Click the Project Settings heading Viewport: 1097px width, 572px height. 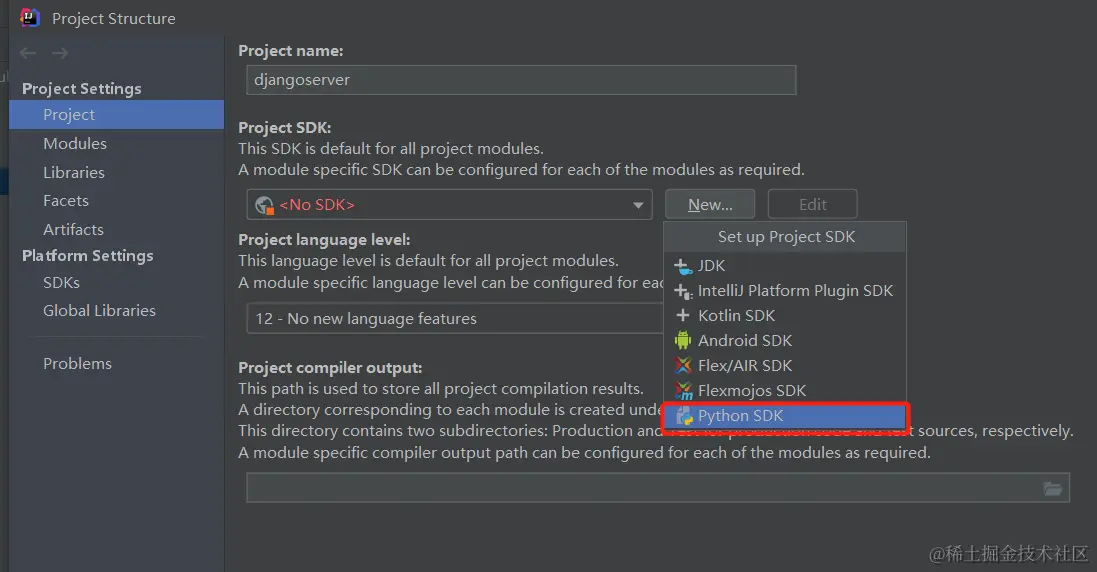click(81, 89)
